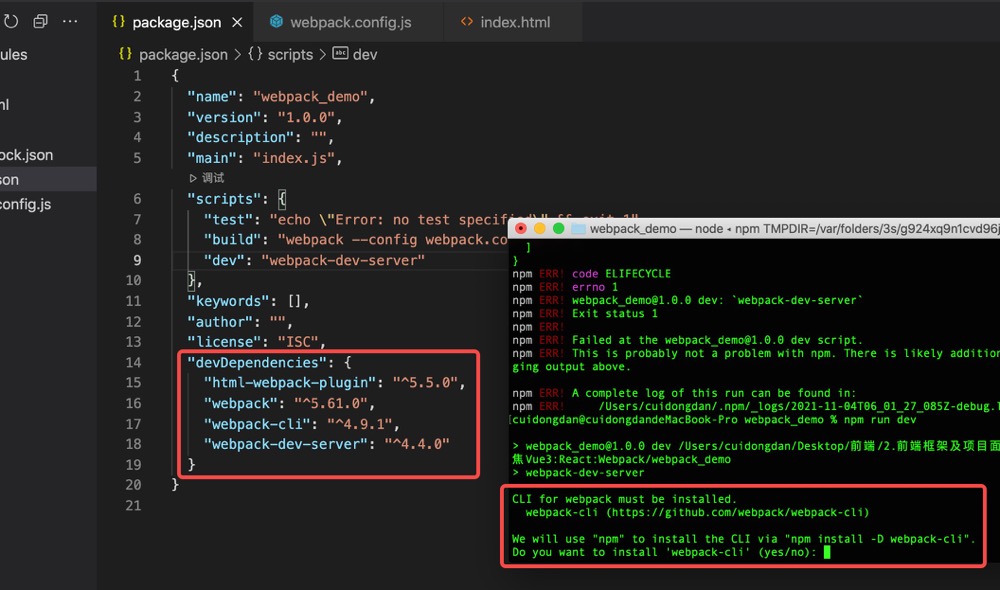Click line number 14 in the gutter

133,362
